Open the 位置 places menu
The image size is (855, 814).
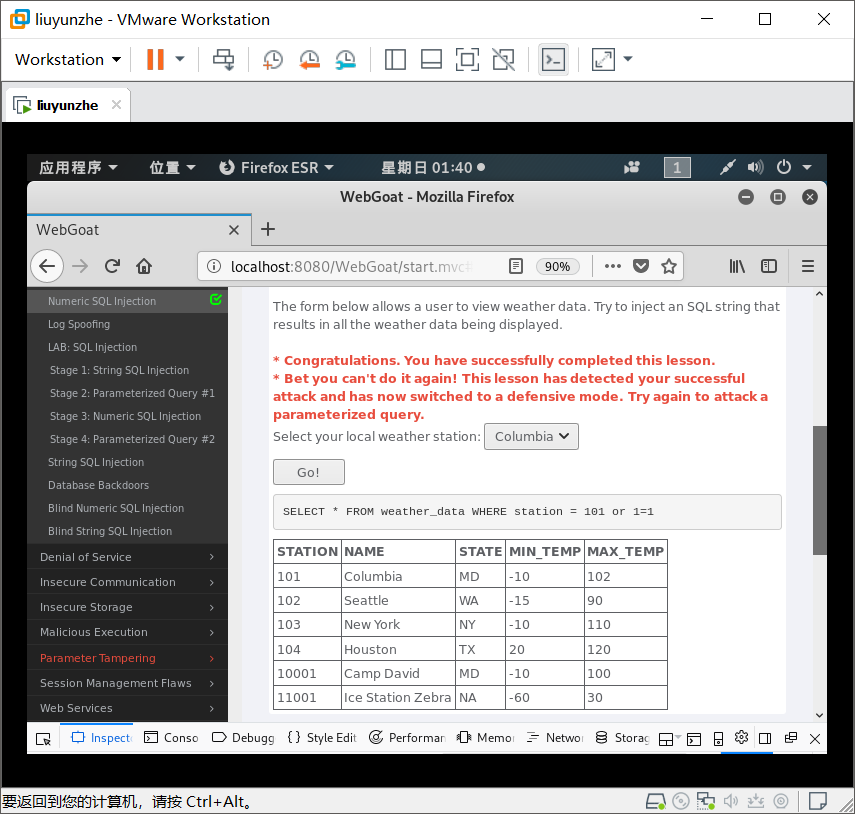172,167
